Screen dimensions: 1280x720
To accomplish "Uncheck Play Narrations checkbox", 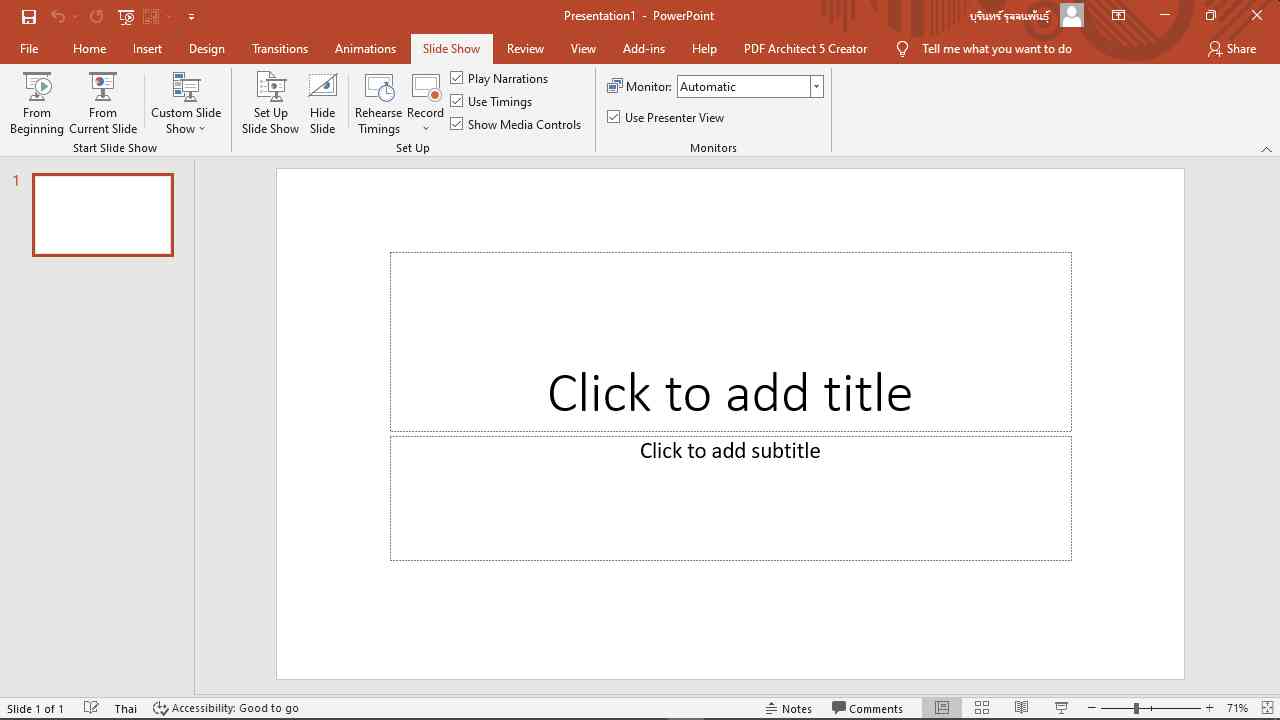I will [457, 78].
